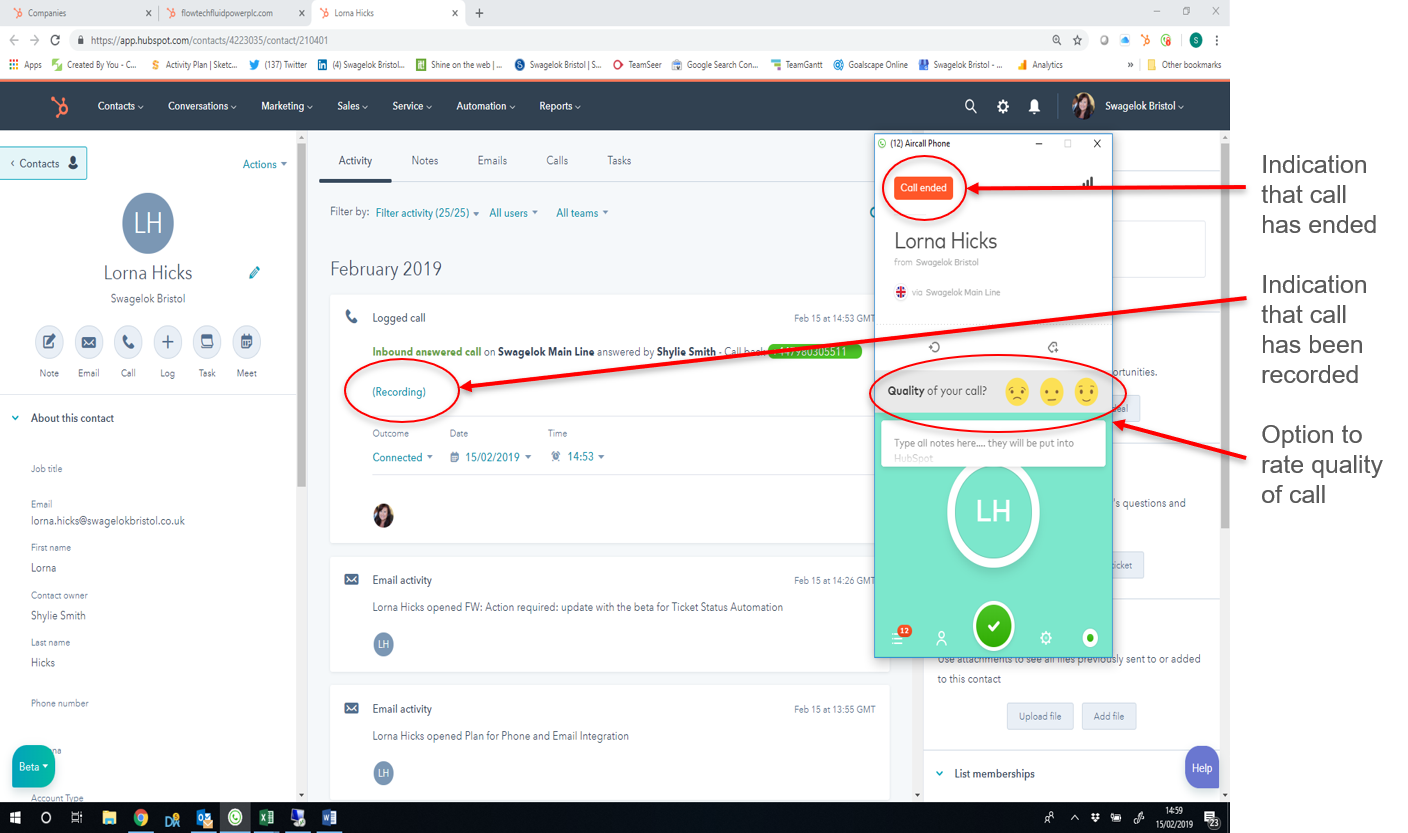Create a Note for Lorna Hicks
Screen dimensions: 1408x833
click(49, 342)
